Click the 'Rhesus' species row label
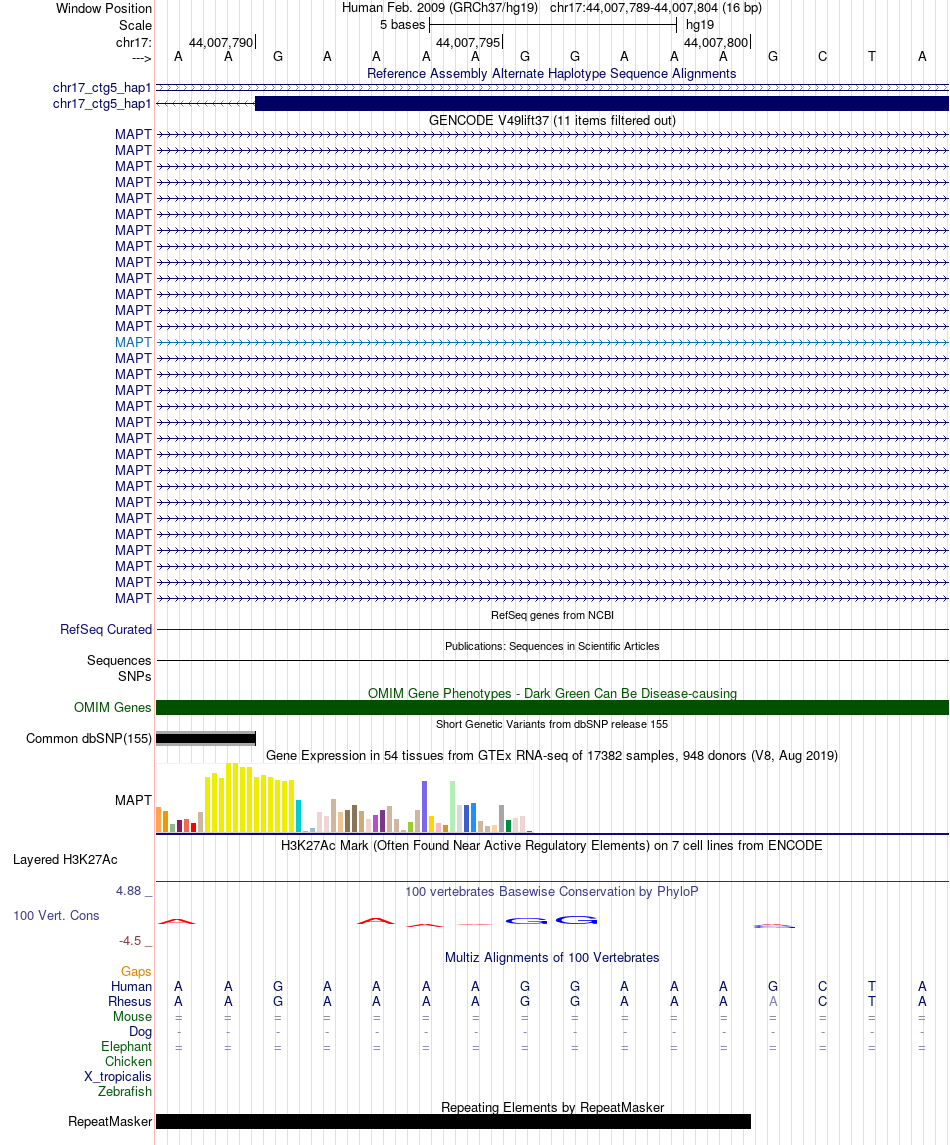This screenshot has width=950, height=1145. click(x=130, y=1002)
